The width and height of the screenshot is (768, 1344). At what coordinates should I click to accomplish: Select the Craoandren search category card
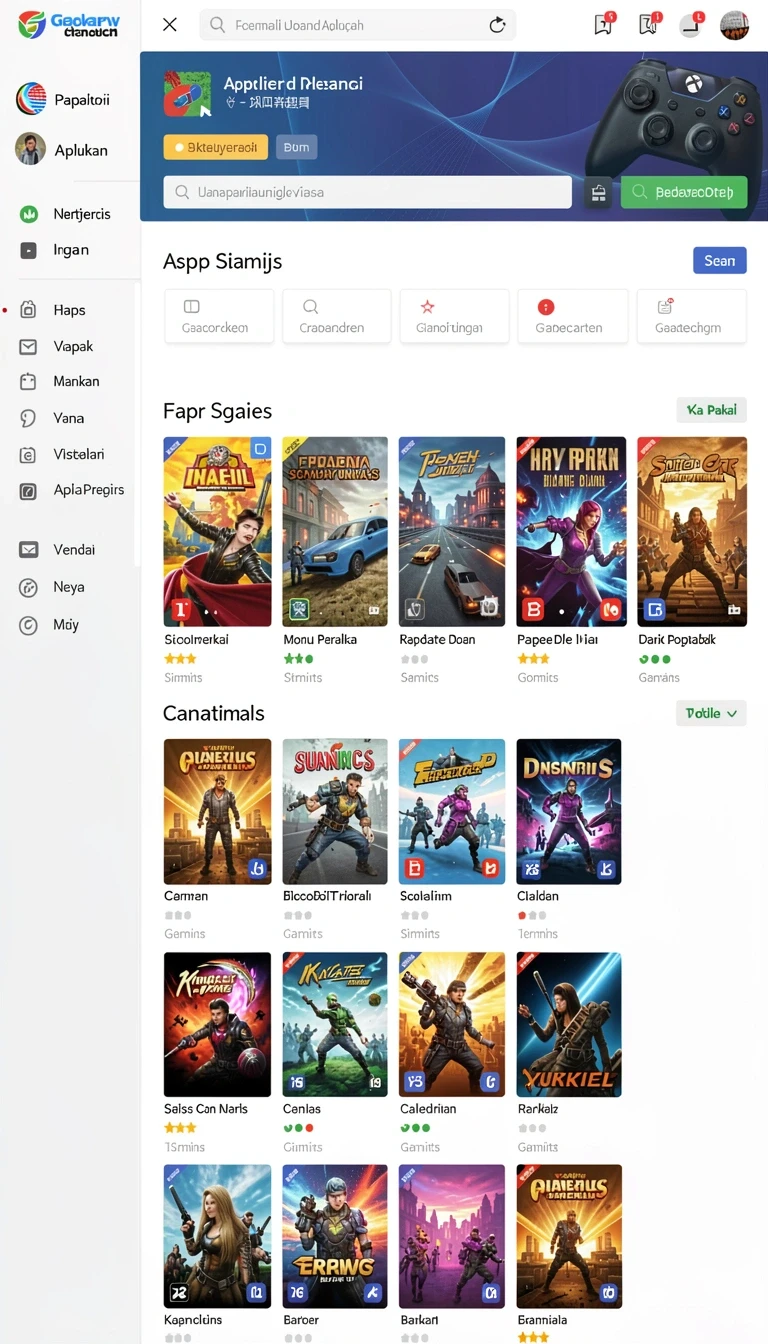tap(336, 316)
